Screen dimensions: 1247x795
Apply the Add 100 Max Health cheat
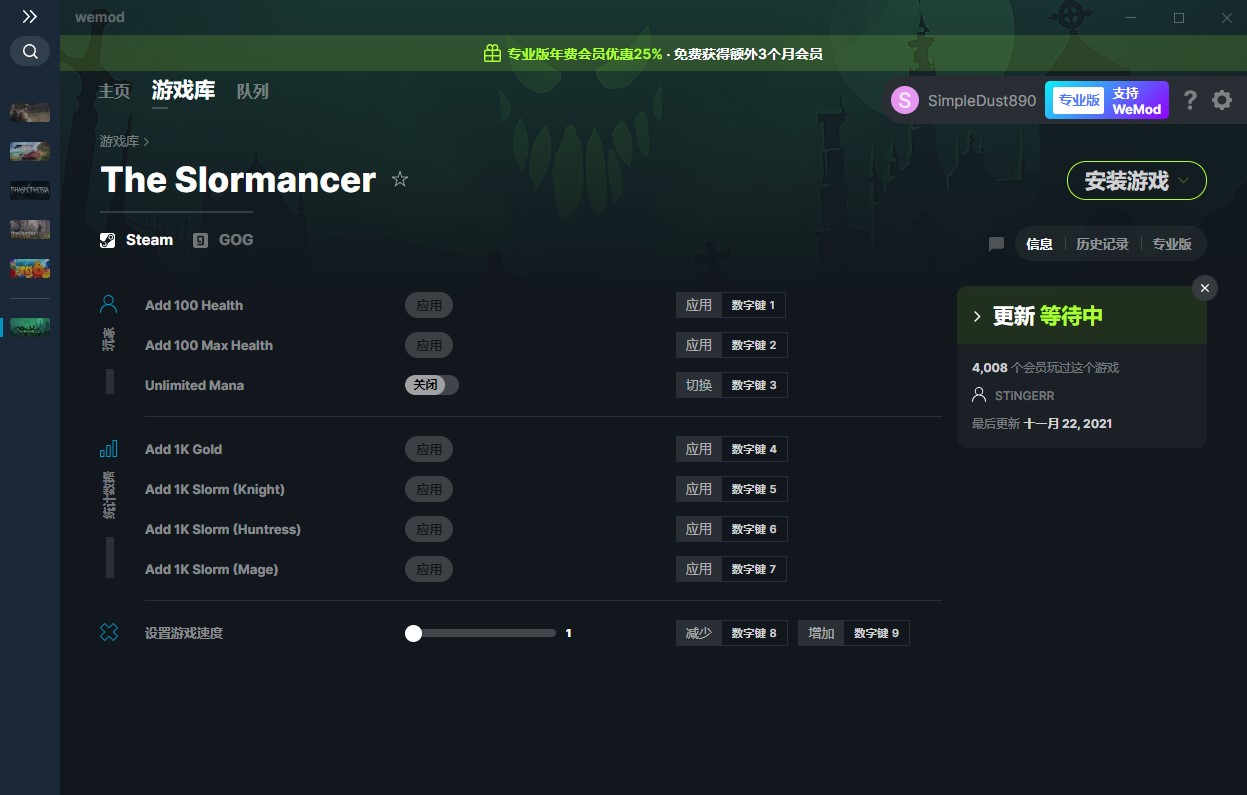pos(429,345)
